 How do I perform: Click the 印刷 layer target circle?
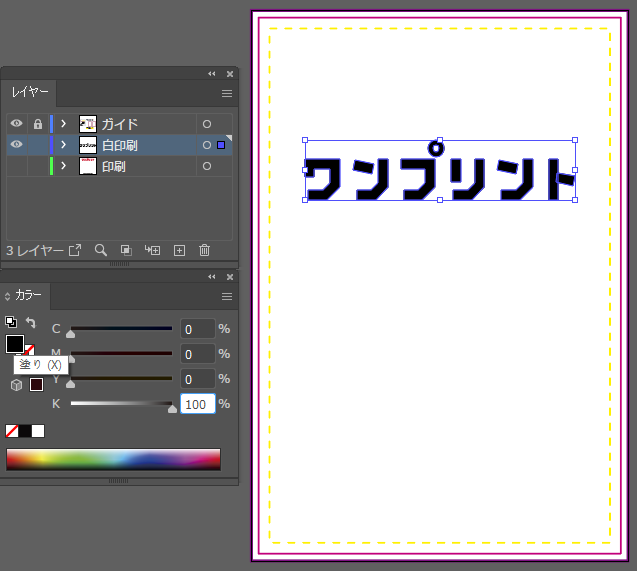pos(207,166)
